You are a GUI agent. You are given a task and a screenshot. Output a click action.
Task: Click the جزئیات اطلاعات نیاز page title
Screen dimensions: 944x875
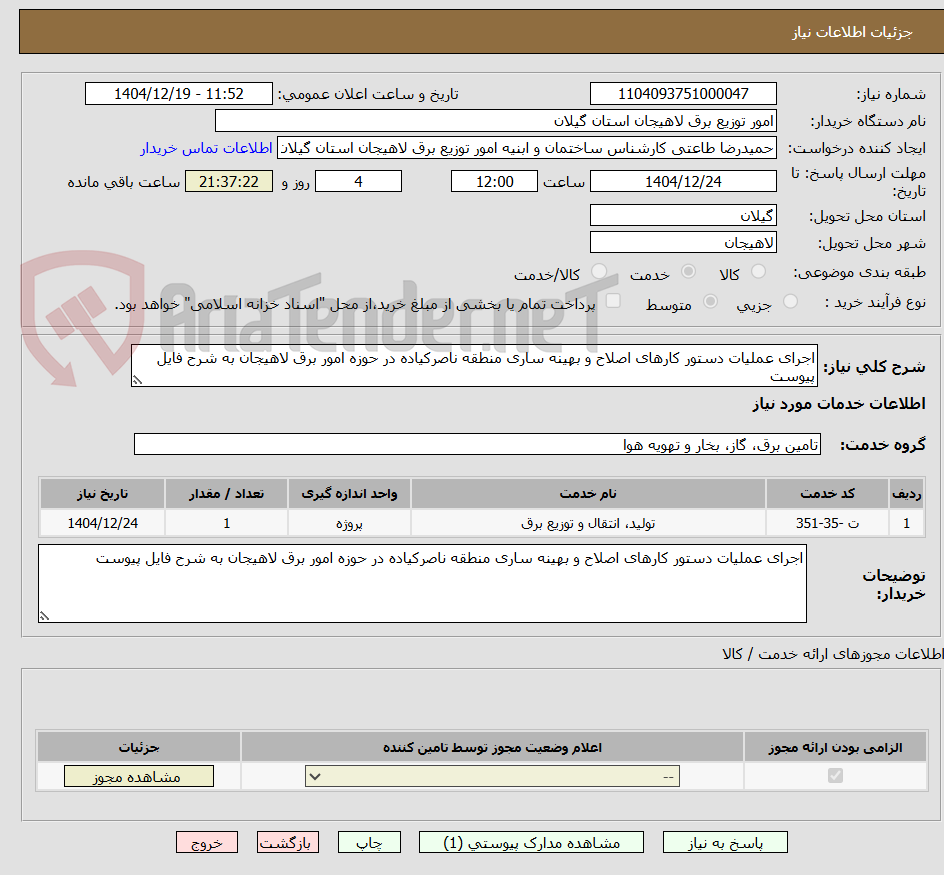point(852,32)
